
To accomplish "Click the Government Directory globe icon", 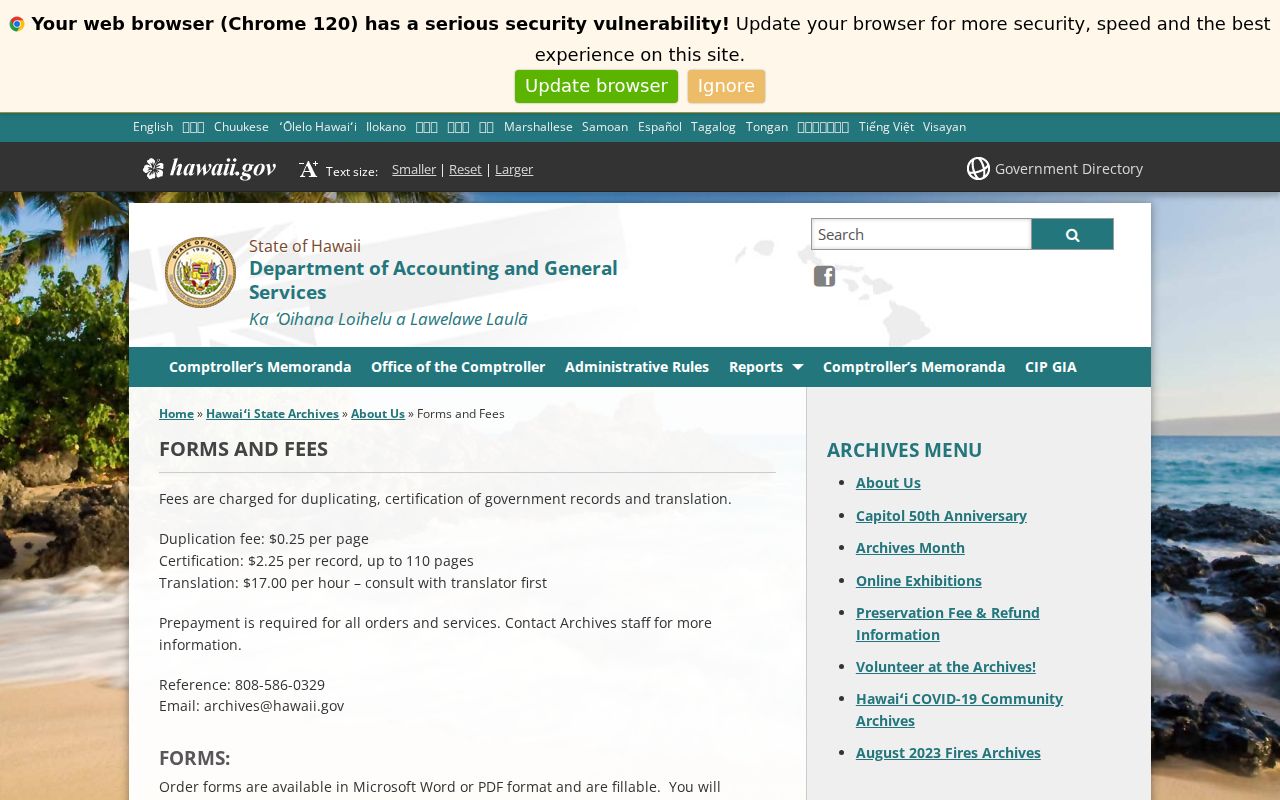I will pos(978,168).
